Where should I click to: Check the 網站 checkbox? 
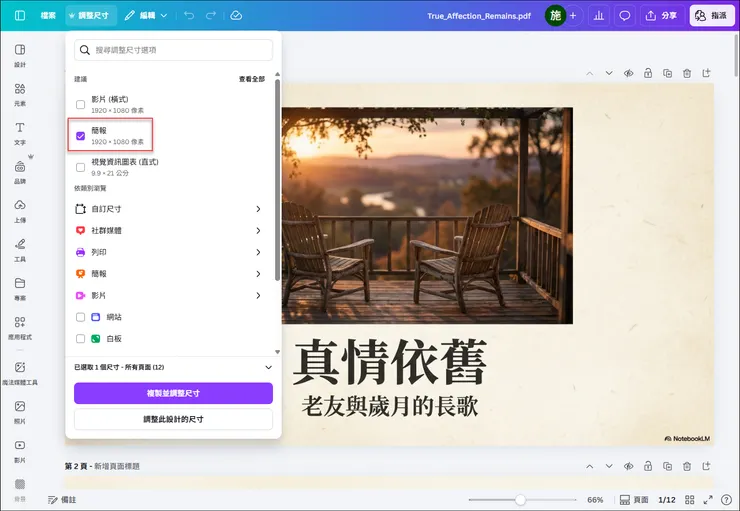tap(81, 317)
